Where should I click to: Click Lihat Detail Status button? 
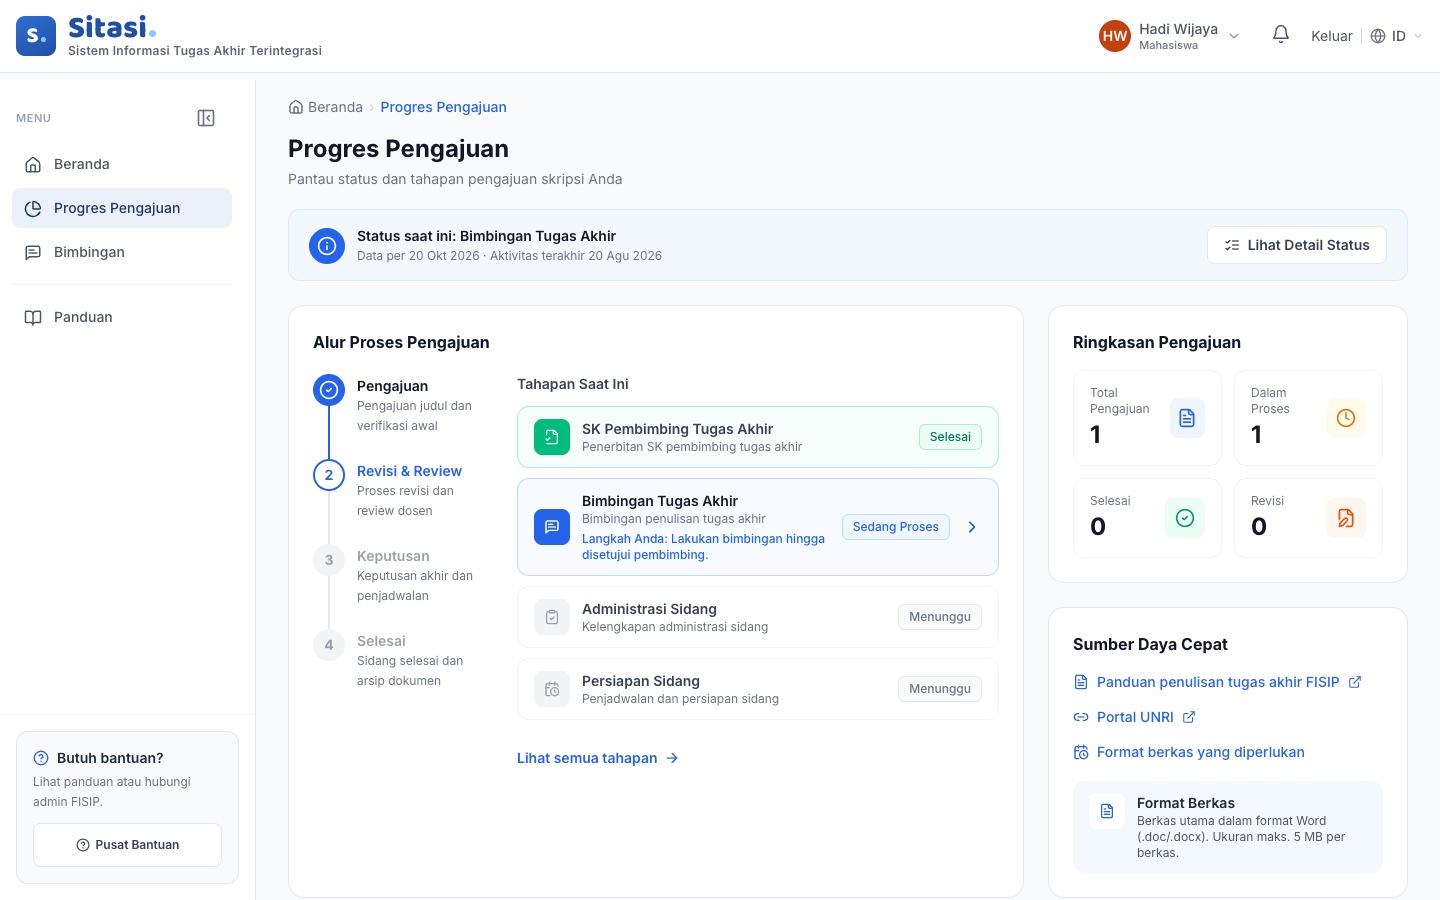pos(1297,245)
